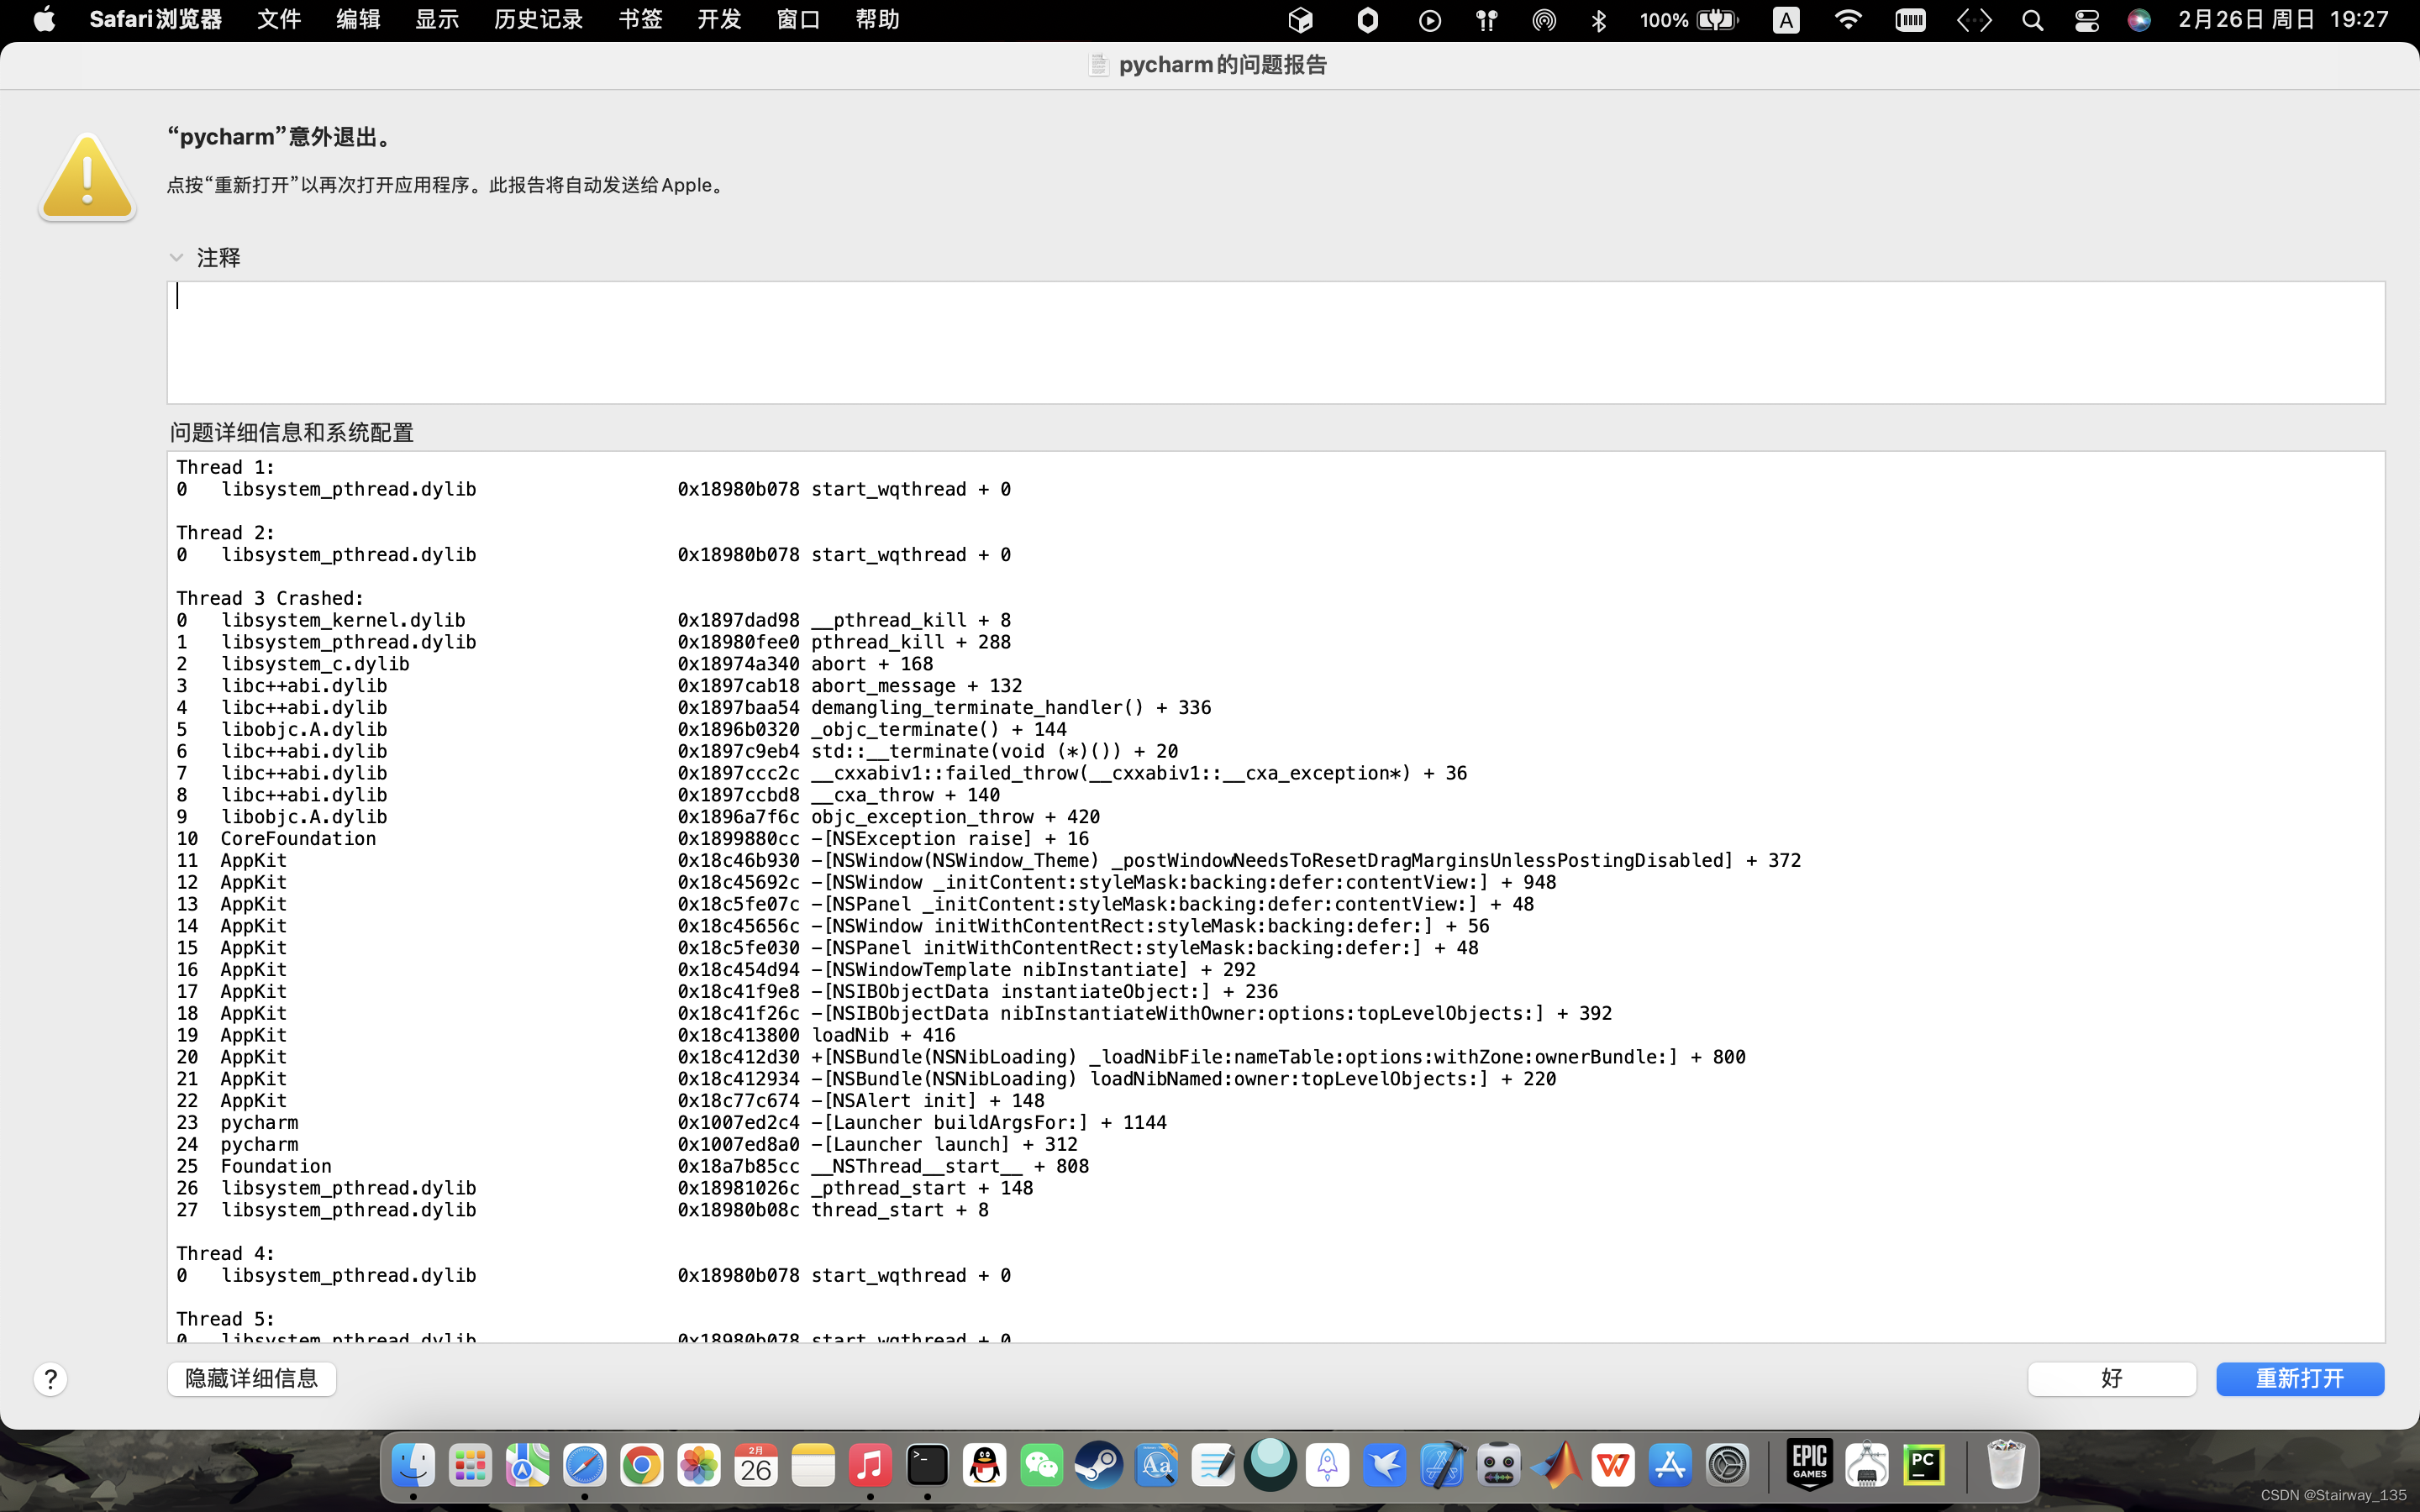The height and width of the screenshot is (1512, 2420).
Task: Click the '-[Launcher buildArgsFor:] + 1144' line
Action: point(988,1122)
